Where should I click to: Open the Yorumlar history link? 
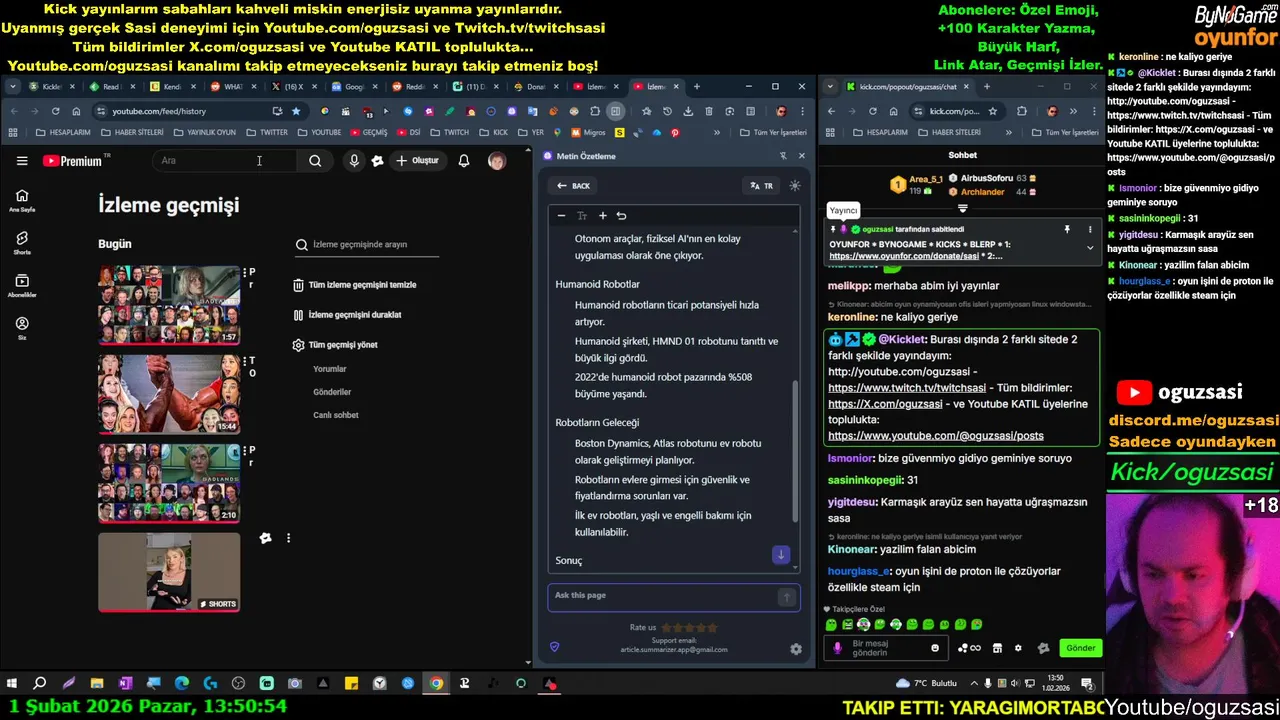(330, 369)
